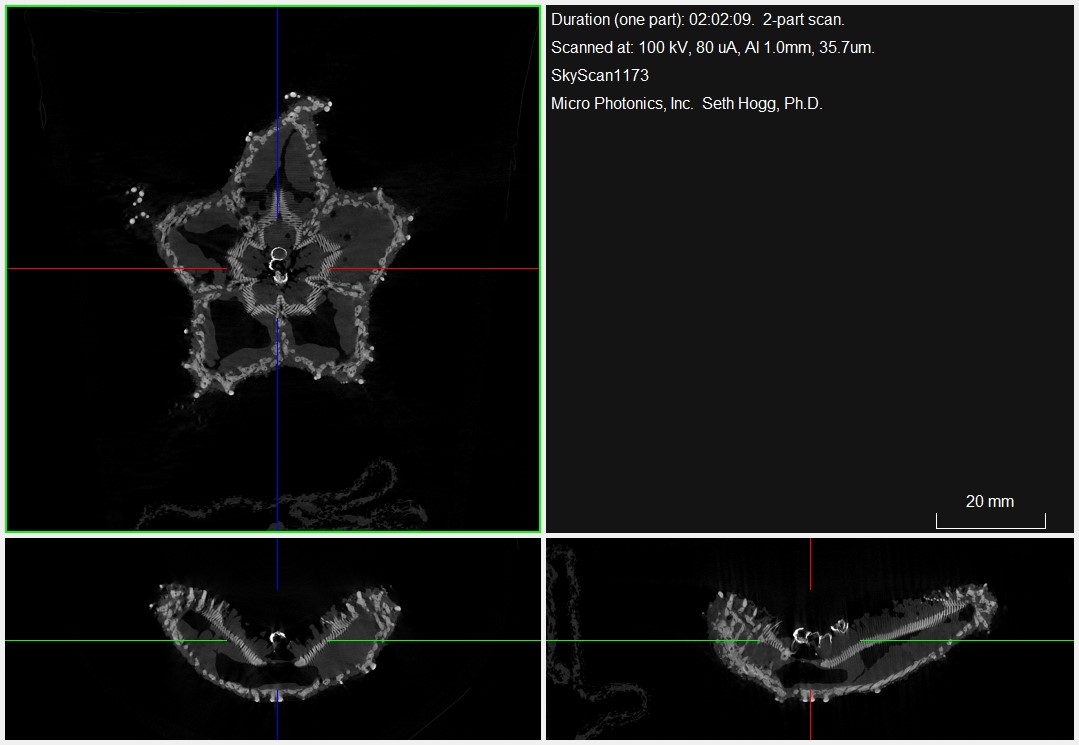Click the 20 mm scale bar
This screenshot has width=1079, height=745.
(990, 521)
